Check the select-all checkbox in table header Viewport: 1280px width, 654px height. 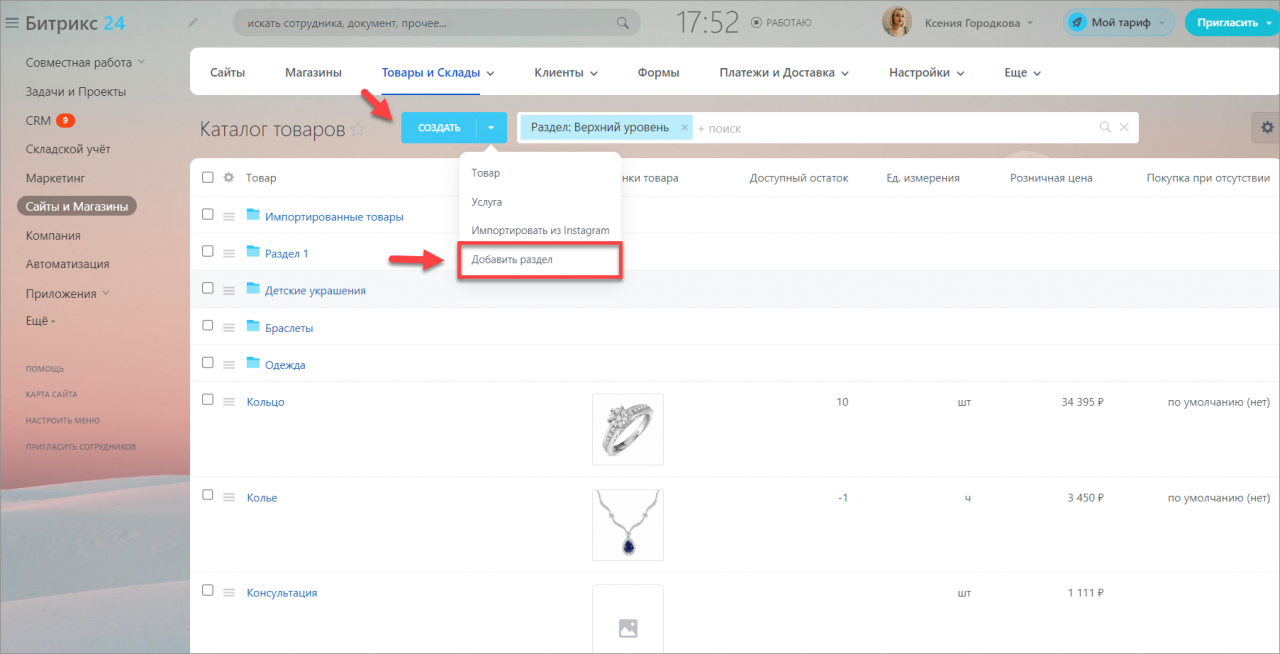click(208, 177)
